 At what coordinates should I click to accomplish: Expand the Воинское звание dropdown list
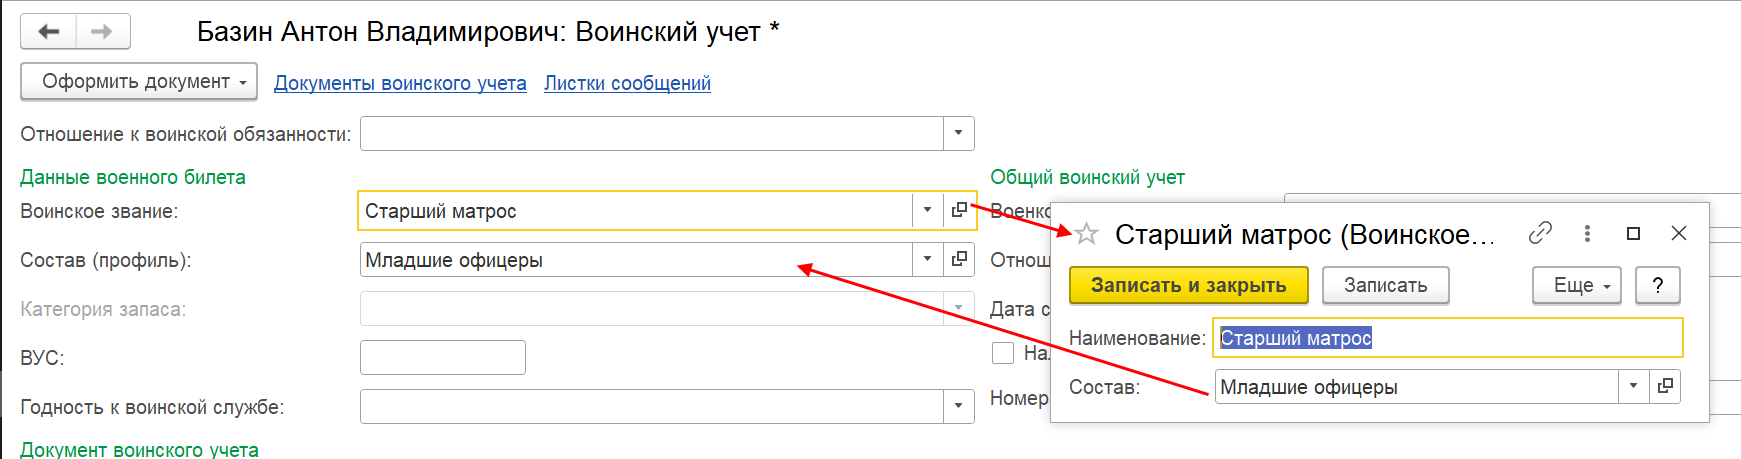click(x=927, y=210)
